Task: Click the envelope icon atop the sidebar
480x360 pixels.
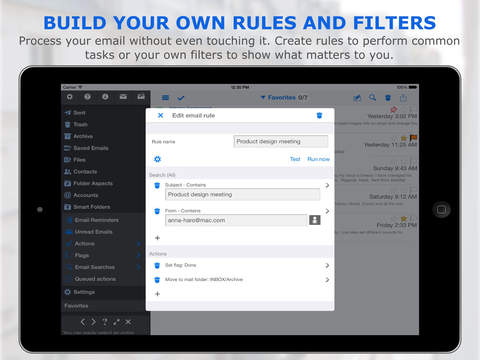Action: pos(123,97)
